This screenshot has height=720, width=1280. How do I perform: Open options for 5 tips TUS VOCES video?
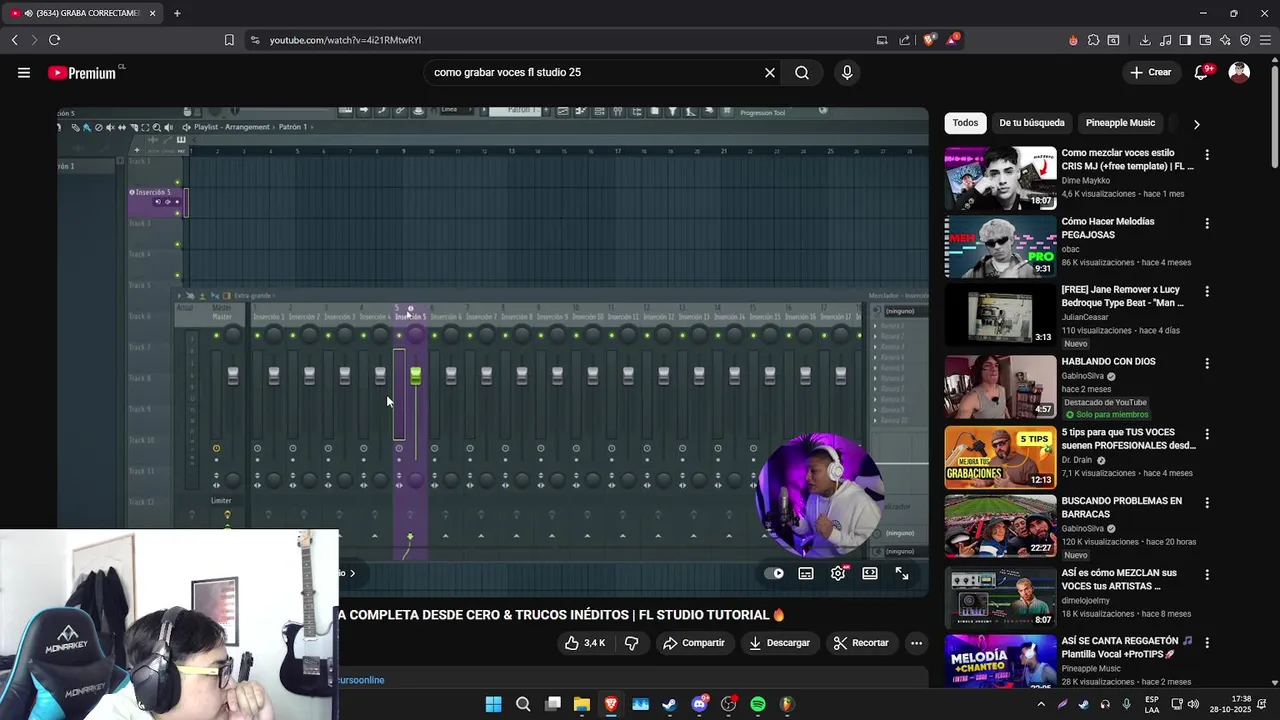1207,435
